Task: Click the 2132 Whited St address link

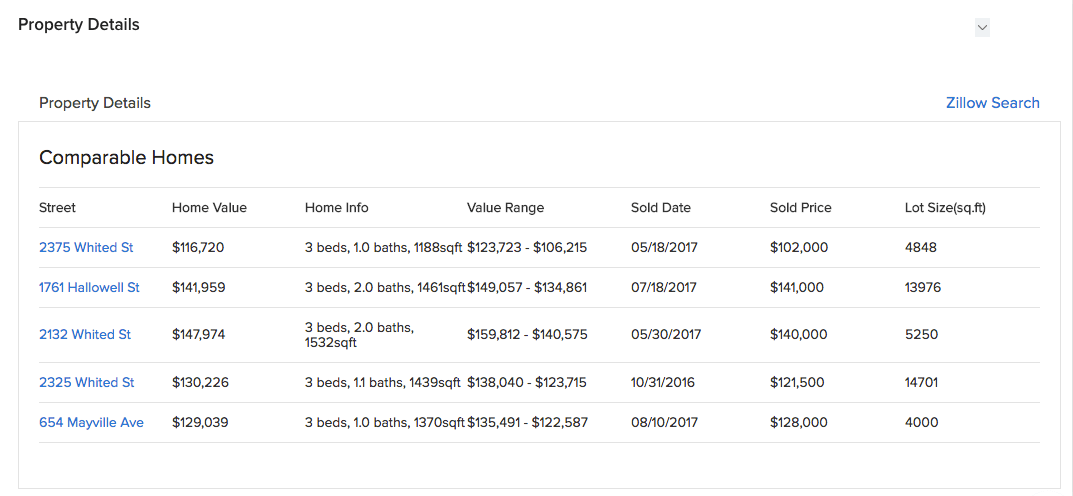Action: click(x=85, y=334)
